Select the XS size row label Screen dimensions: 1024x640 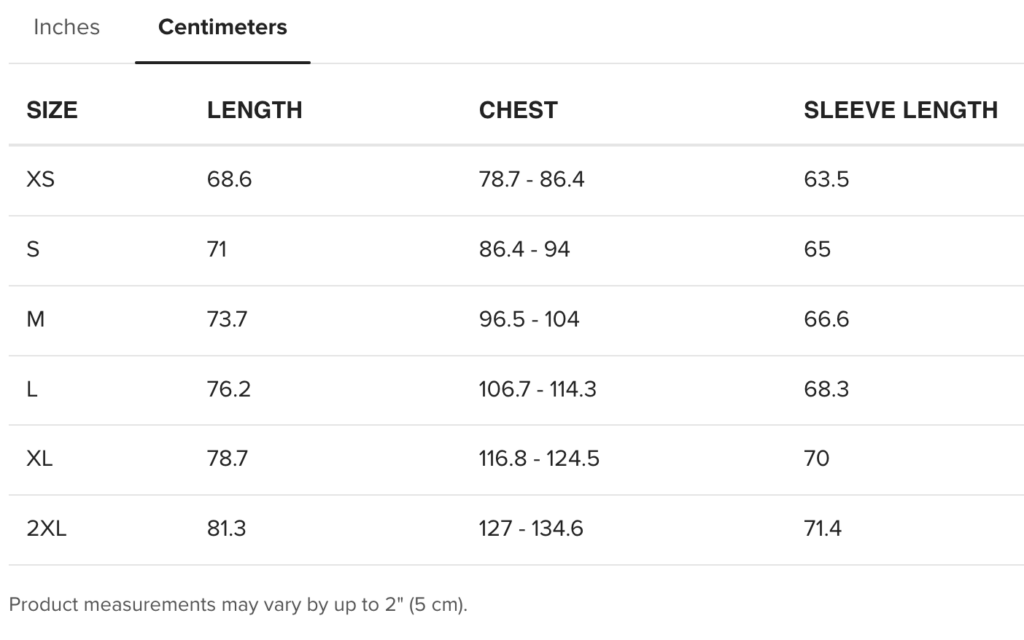pos(40,180)
